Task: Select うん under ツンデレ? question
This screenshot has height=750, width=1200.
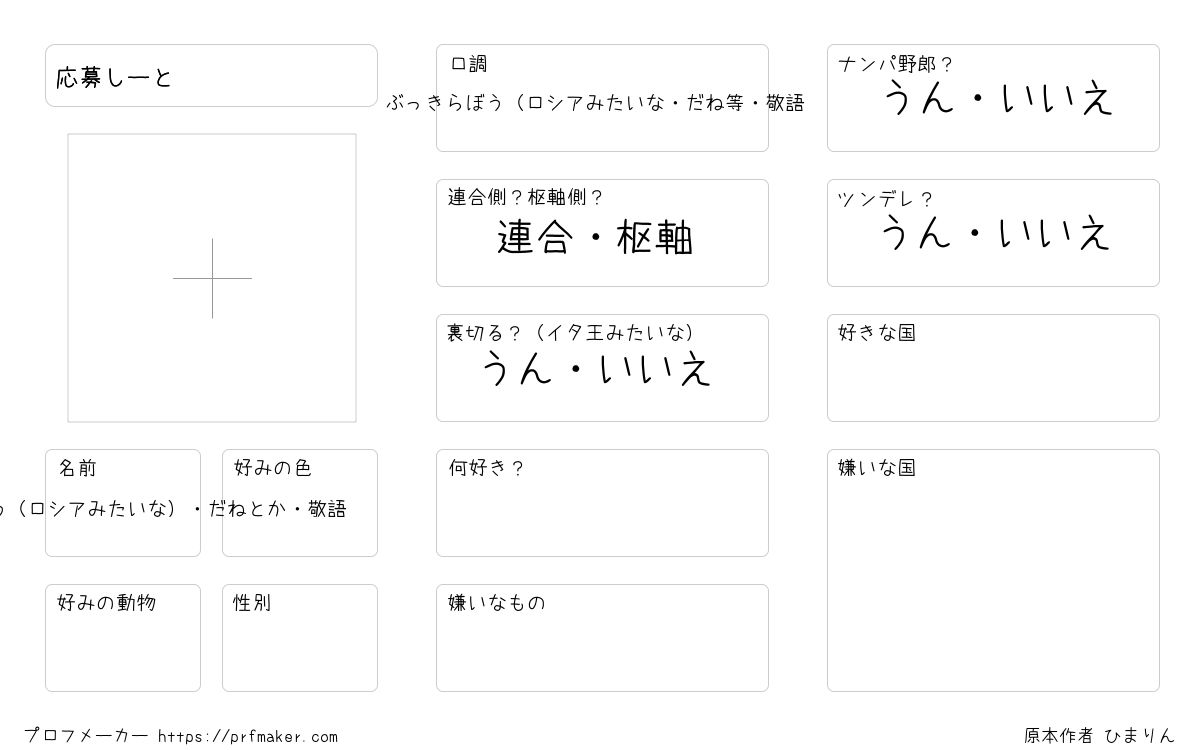Action: coord(916,233)
